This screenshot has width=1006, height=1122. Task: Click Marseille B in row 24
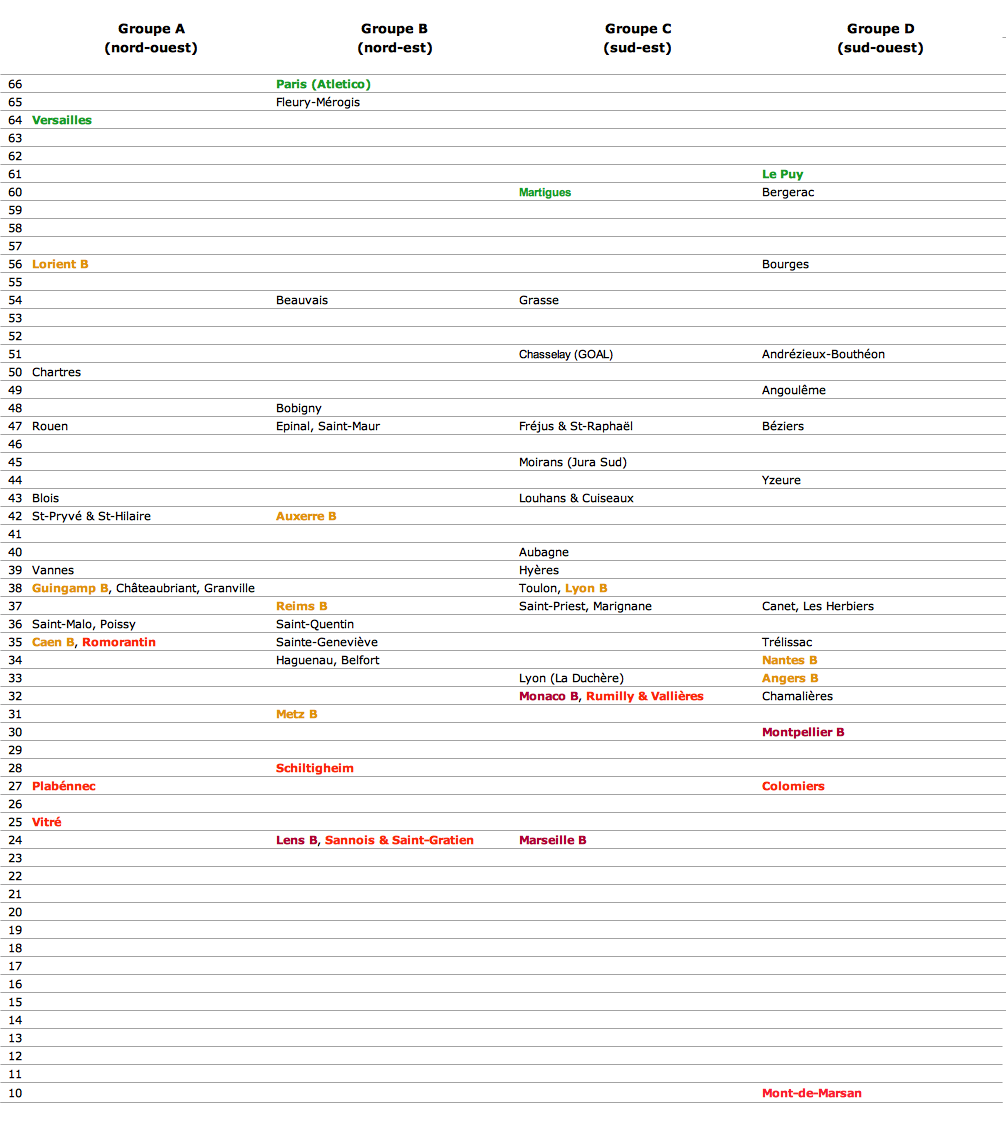click(552, 841)
